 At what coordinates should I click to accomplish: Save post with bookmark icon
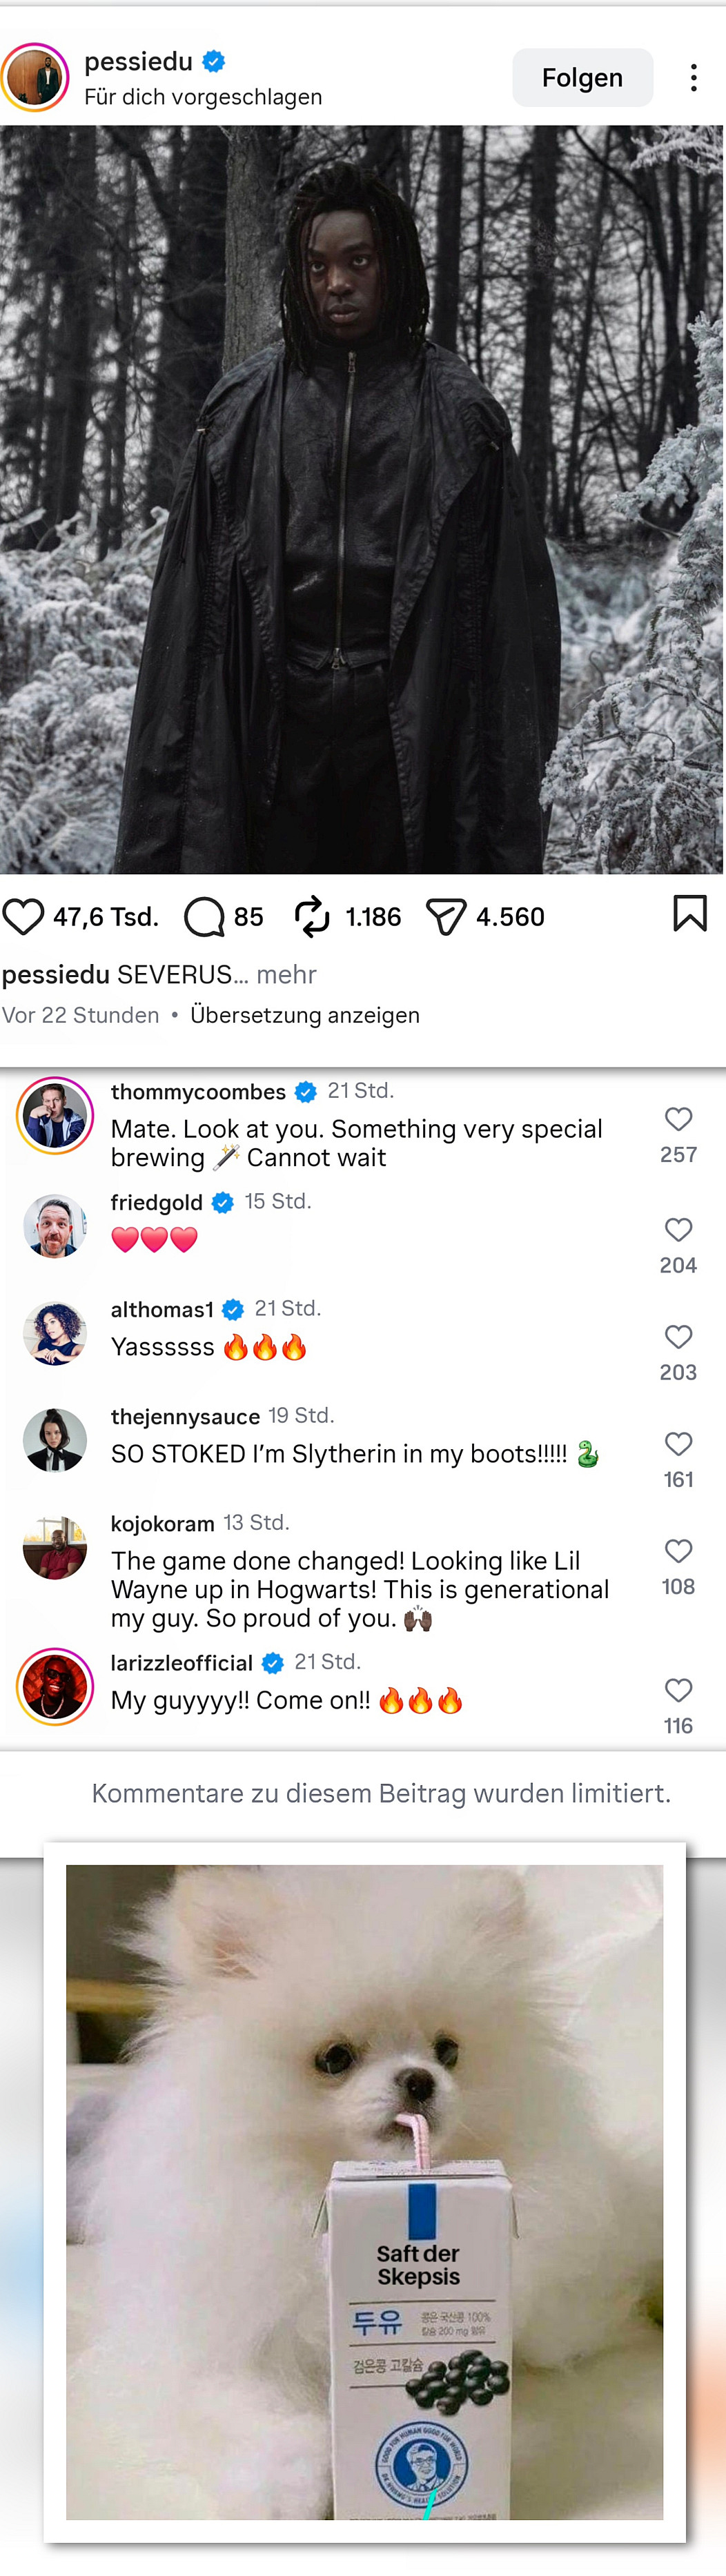click(x=690, y=913)
